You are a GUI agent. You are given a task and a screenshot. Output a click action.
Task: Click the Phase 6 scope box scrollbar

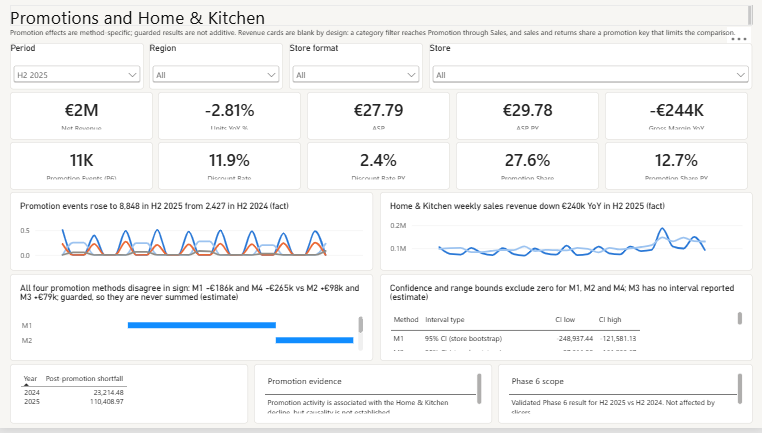click(x=740, y=388)
